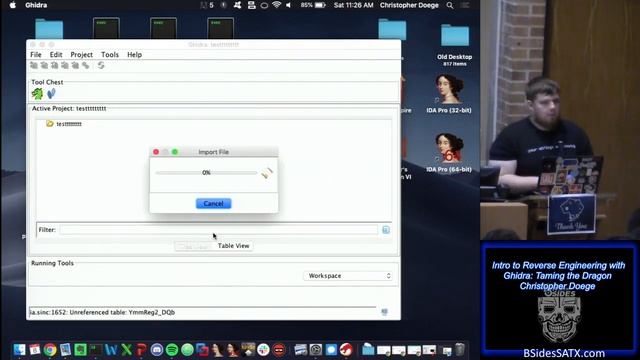Screen dimensions: 640x360
Task: Click the status icon beside the Unreferenced table message
Action: pyautogui.click(x=384, y=312)
